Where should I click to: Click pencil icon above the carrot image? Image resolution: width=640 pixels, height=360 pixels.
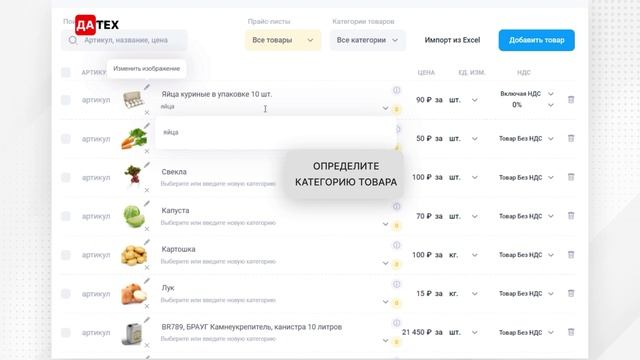pyautogui.click(x=147, y=126)
